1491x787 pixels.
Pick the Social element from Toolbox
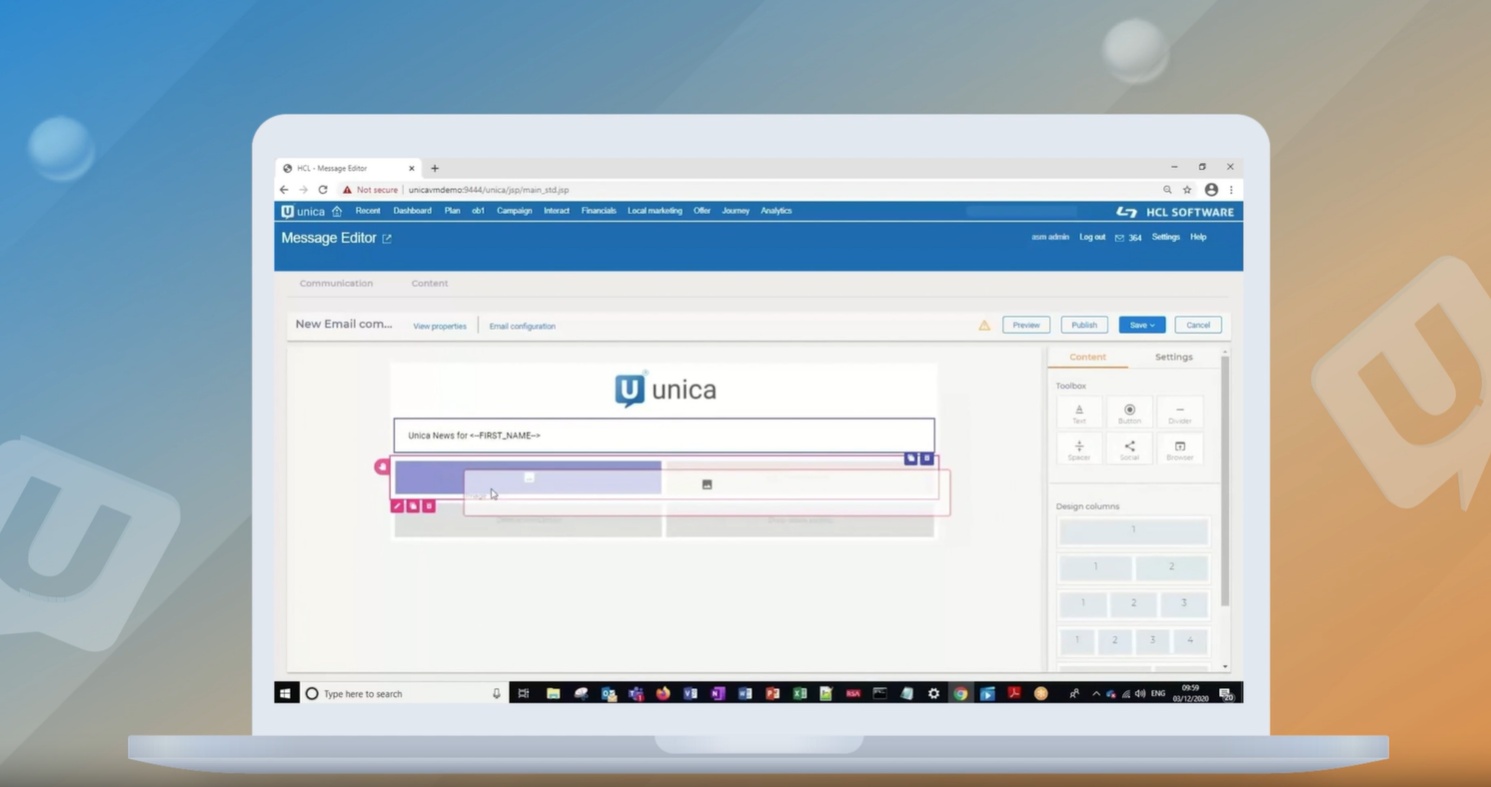point(1129,450)
